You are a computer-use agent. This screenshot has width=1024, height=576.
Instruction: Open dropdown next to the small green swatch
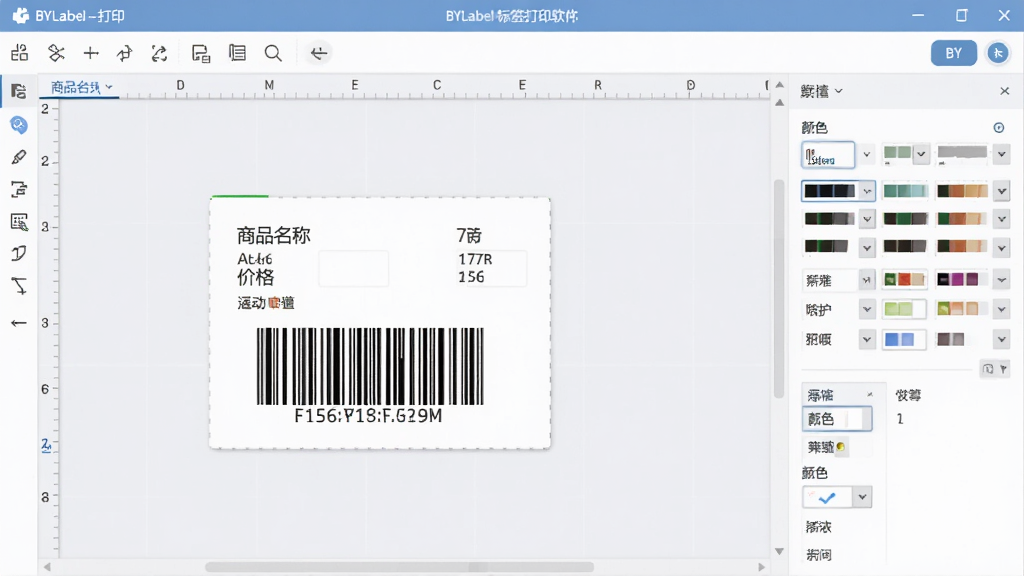(x=921, y=154)
